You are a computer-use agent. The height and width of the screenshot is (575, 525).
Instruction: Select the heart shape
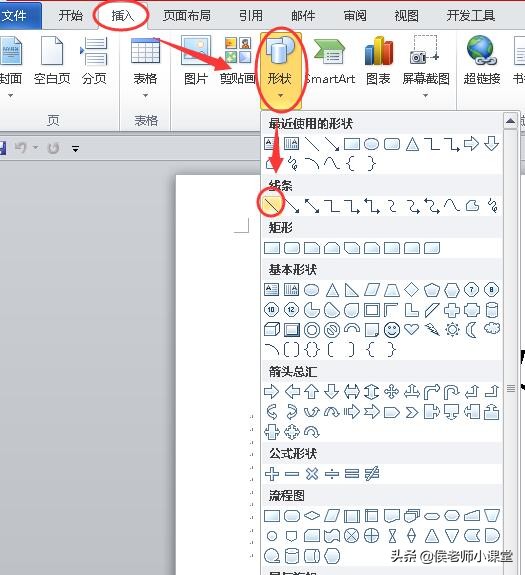coord(411,329)
